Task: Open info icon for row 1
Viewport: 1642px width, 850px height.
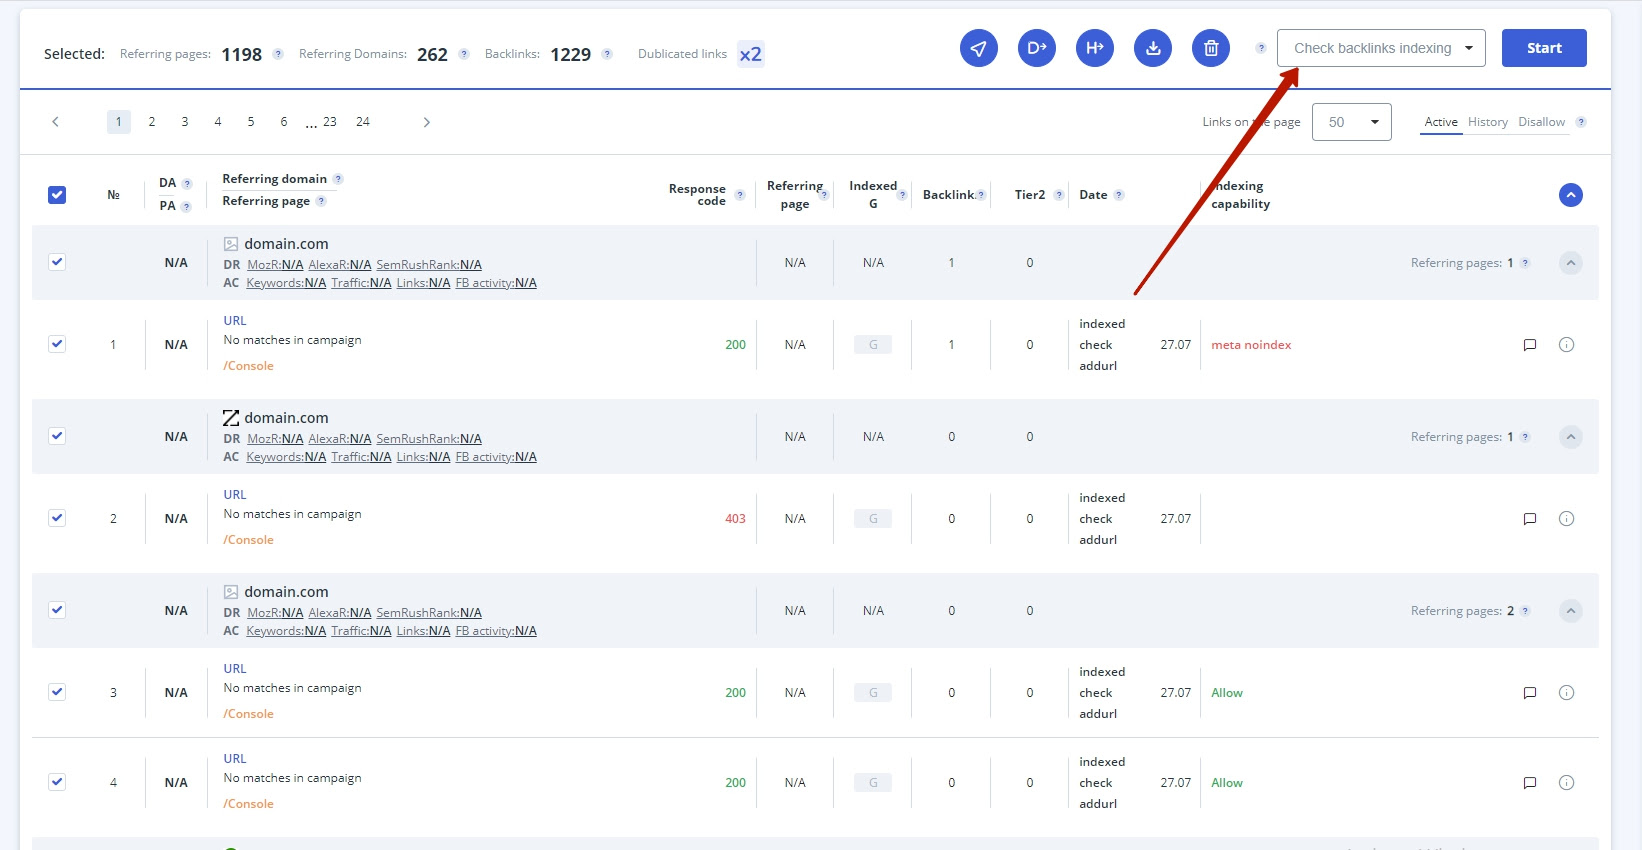Action: click(x=1567, y=345)
